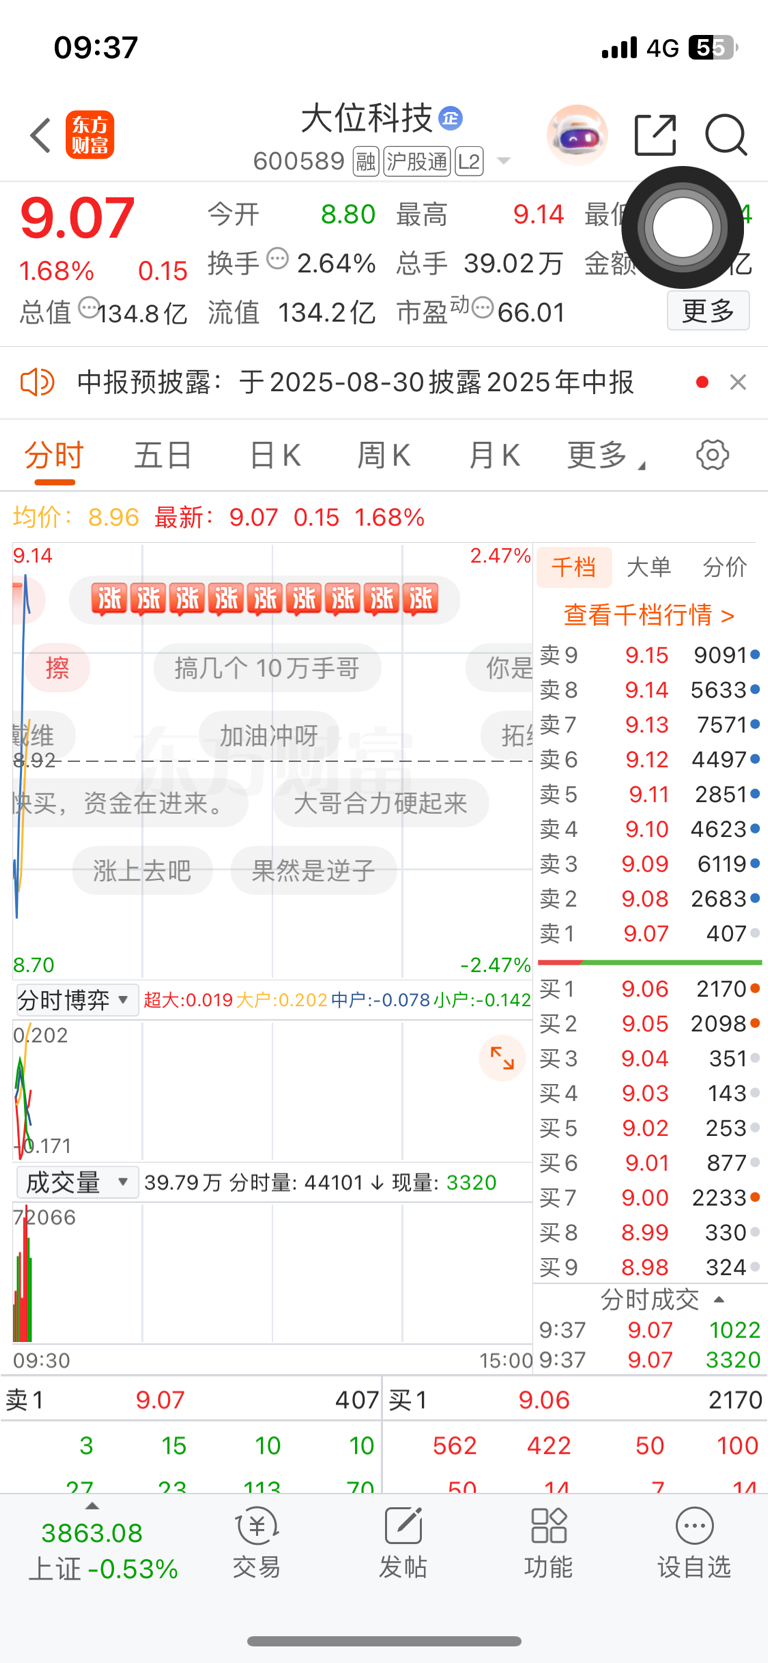Open the AI robot assistant avatar
The height and width of the screenshot is (1663, 768).
[x=577, y=135]
